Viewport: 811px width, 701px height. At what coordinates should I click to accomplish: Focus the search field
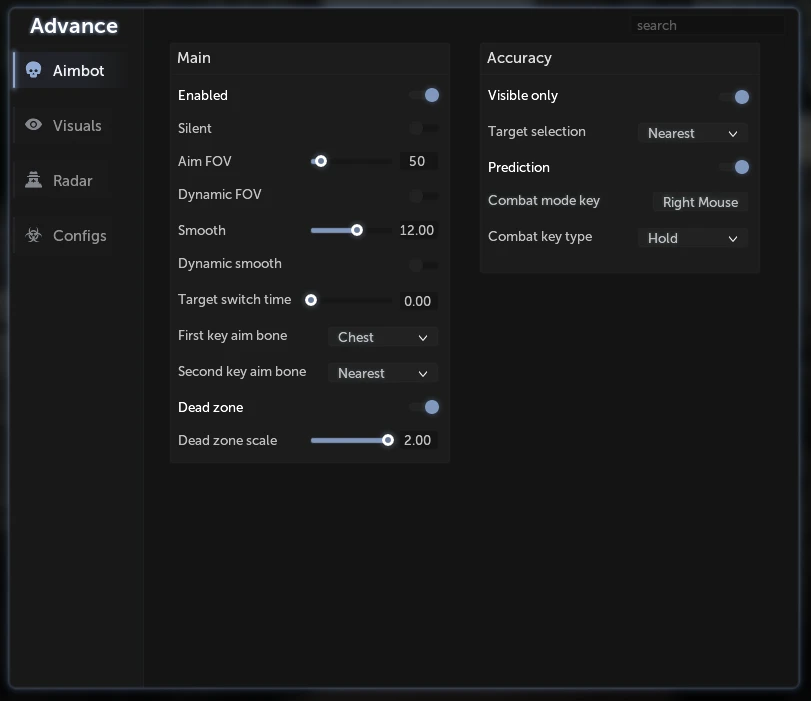click(x=707, y=25)
